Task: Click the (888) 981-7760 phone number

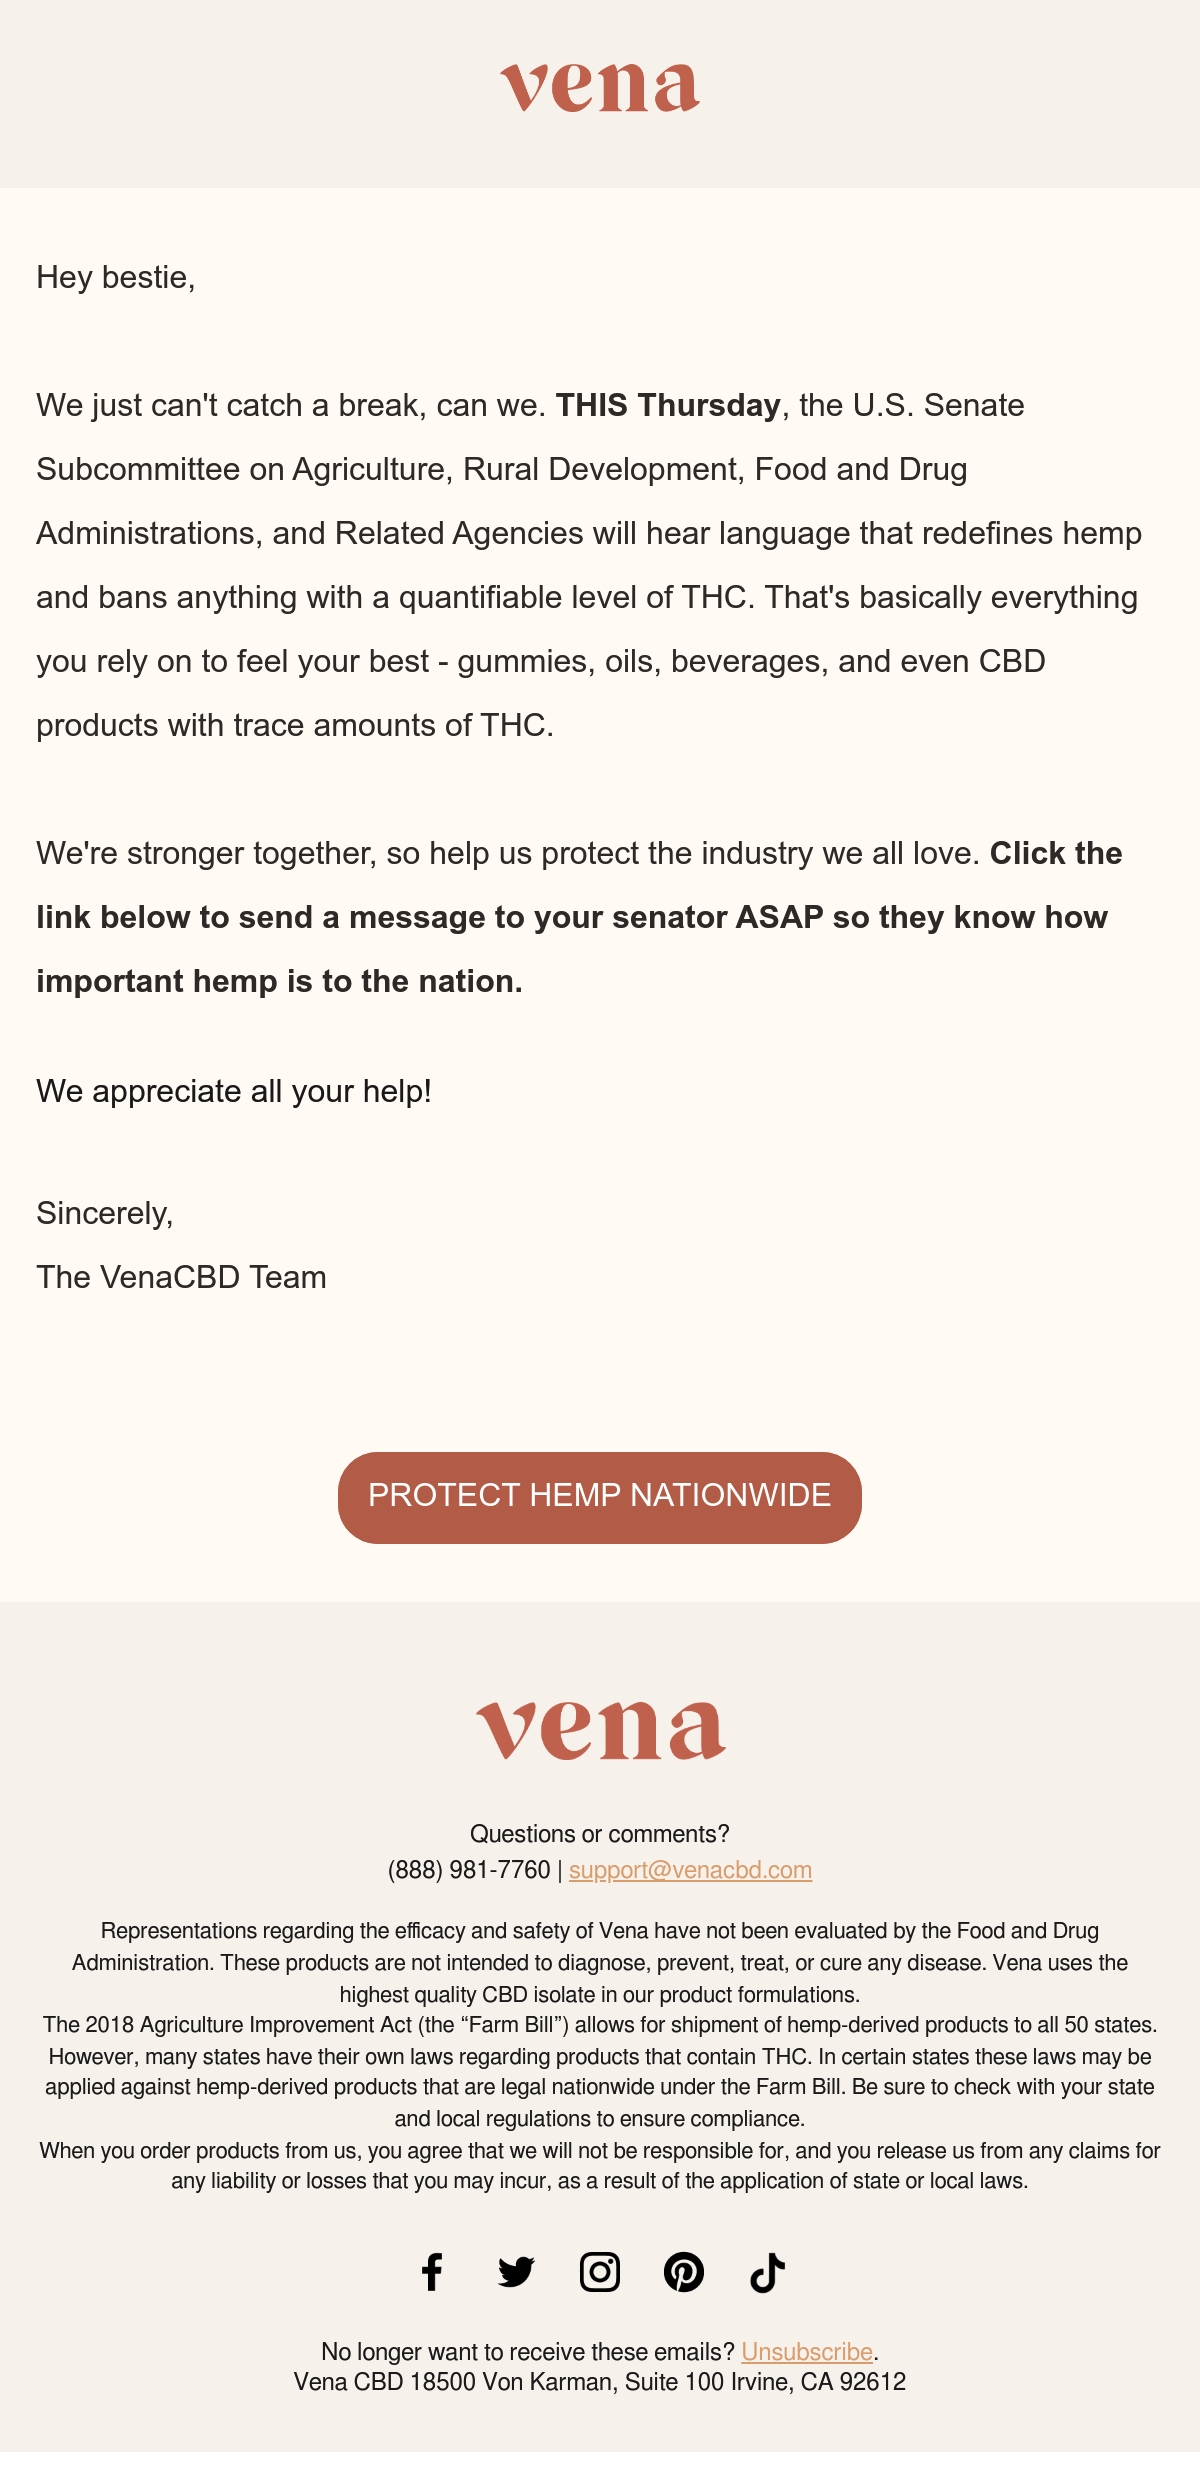Action: 469,1870
